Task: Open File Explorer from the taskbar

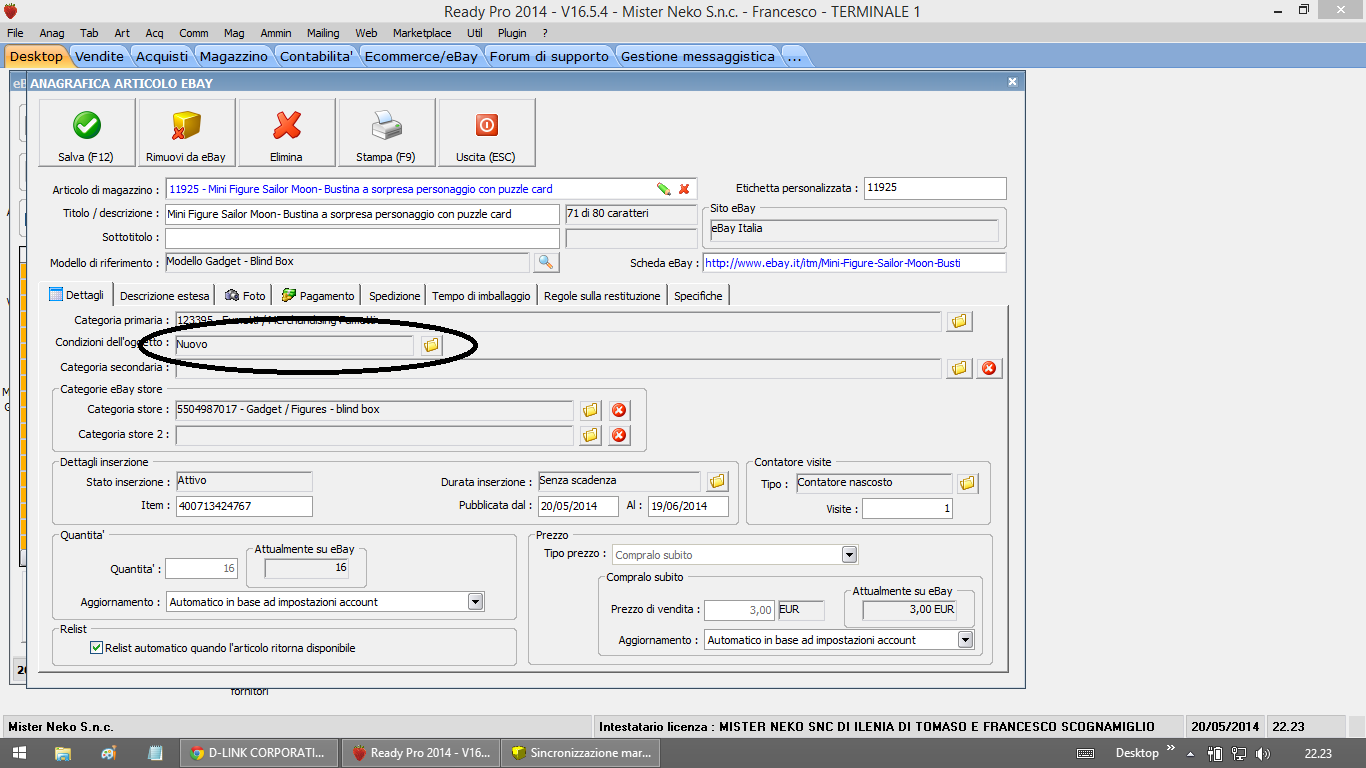Action: point(63,753)
